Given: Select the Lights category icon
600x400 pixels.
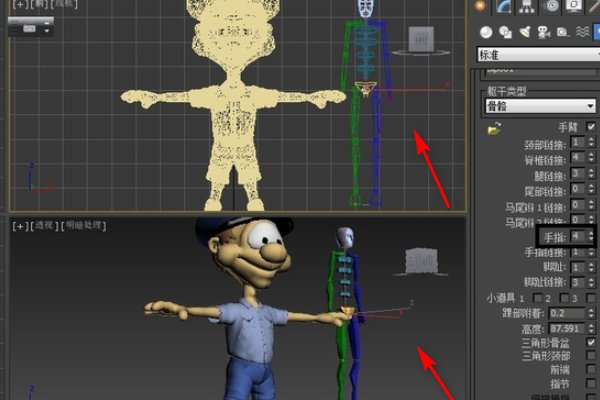Looking at the screenshot, I should (525, 32).
